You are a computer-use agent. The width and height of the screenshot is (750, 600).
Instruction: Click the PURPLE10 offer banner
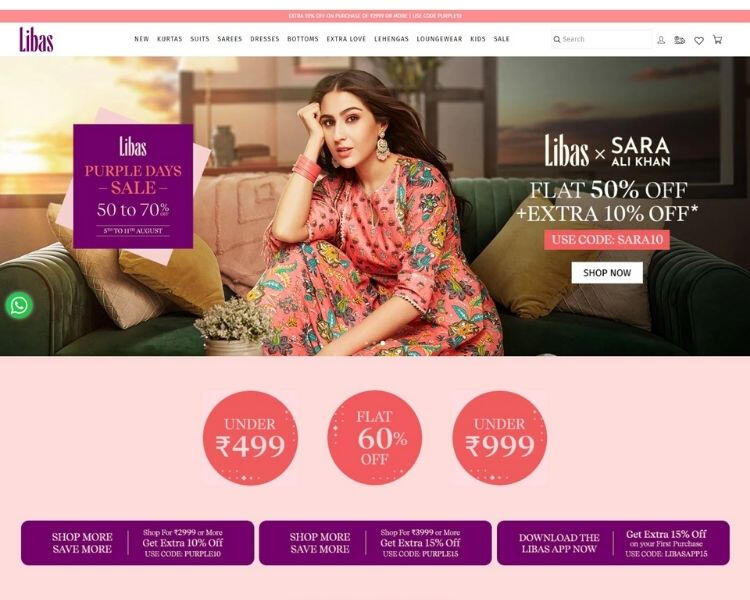[x=137, y=543]
